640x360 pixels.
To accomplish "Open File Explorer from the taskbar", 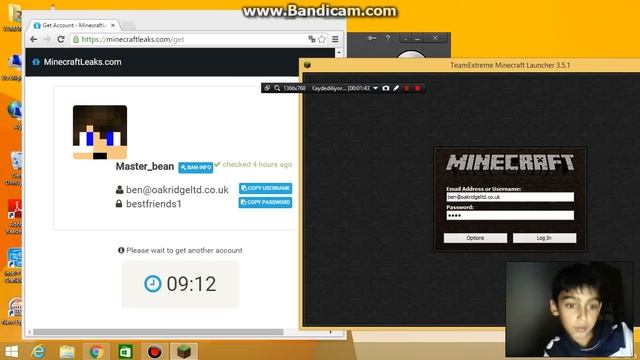I will pos(67,351).
